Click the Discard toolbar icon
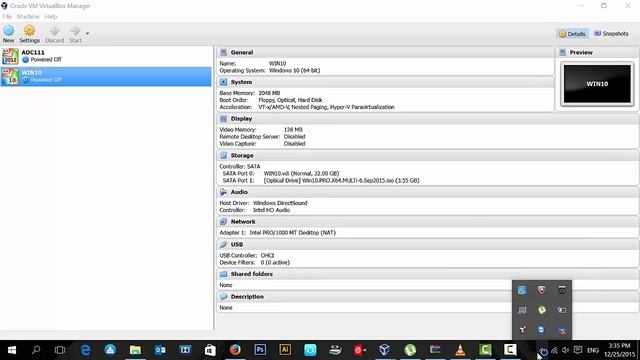This screenshot has height=360, width=640. (55, 34)
